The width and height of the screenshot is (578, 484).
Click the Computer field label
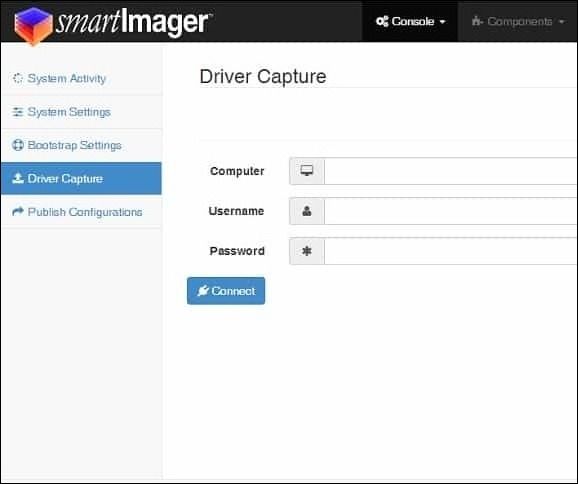click(x=237, y=171)
